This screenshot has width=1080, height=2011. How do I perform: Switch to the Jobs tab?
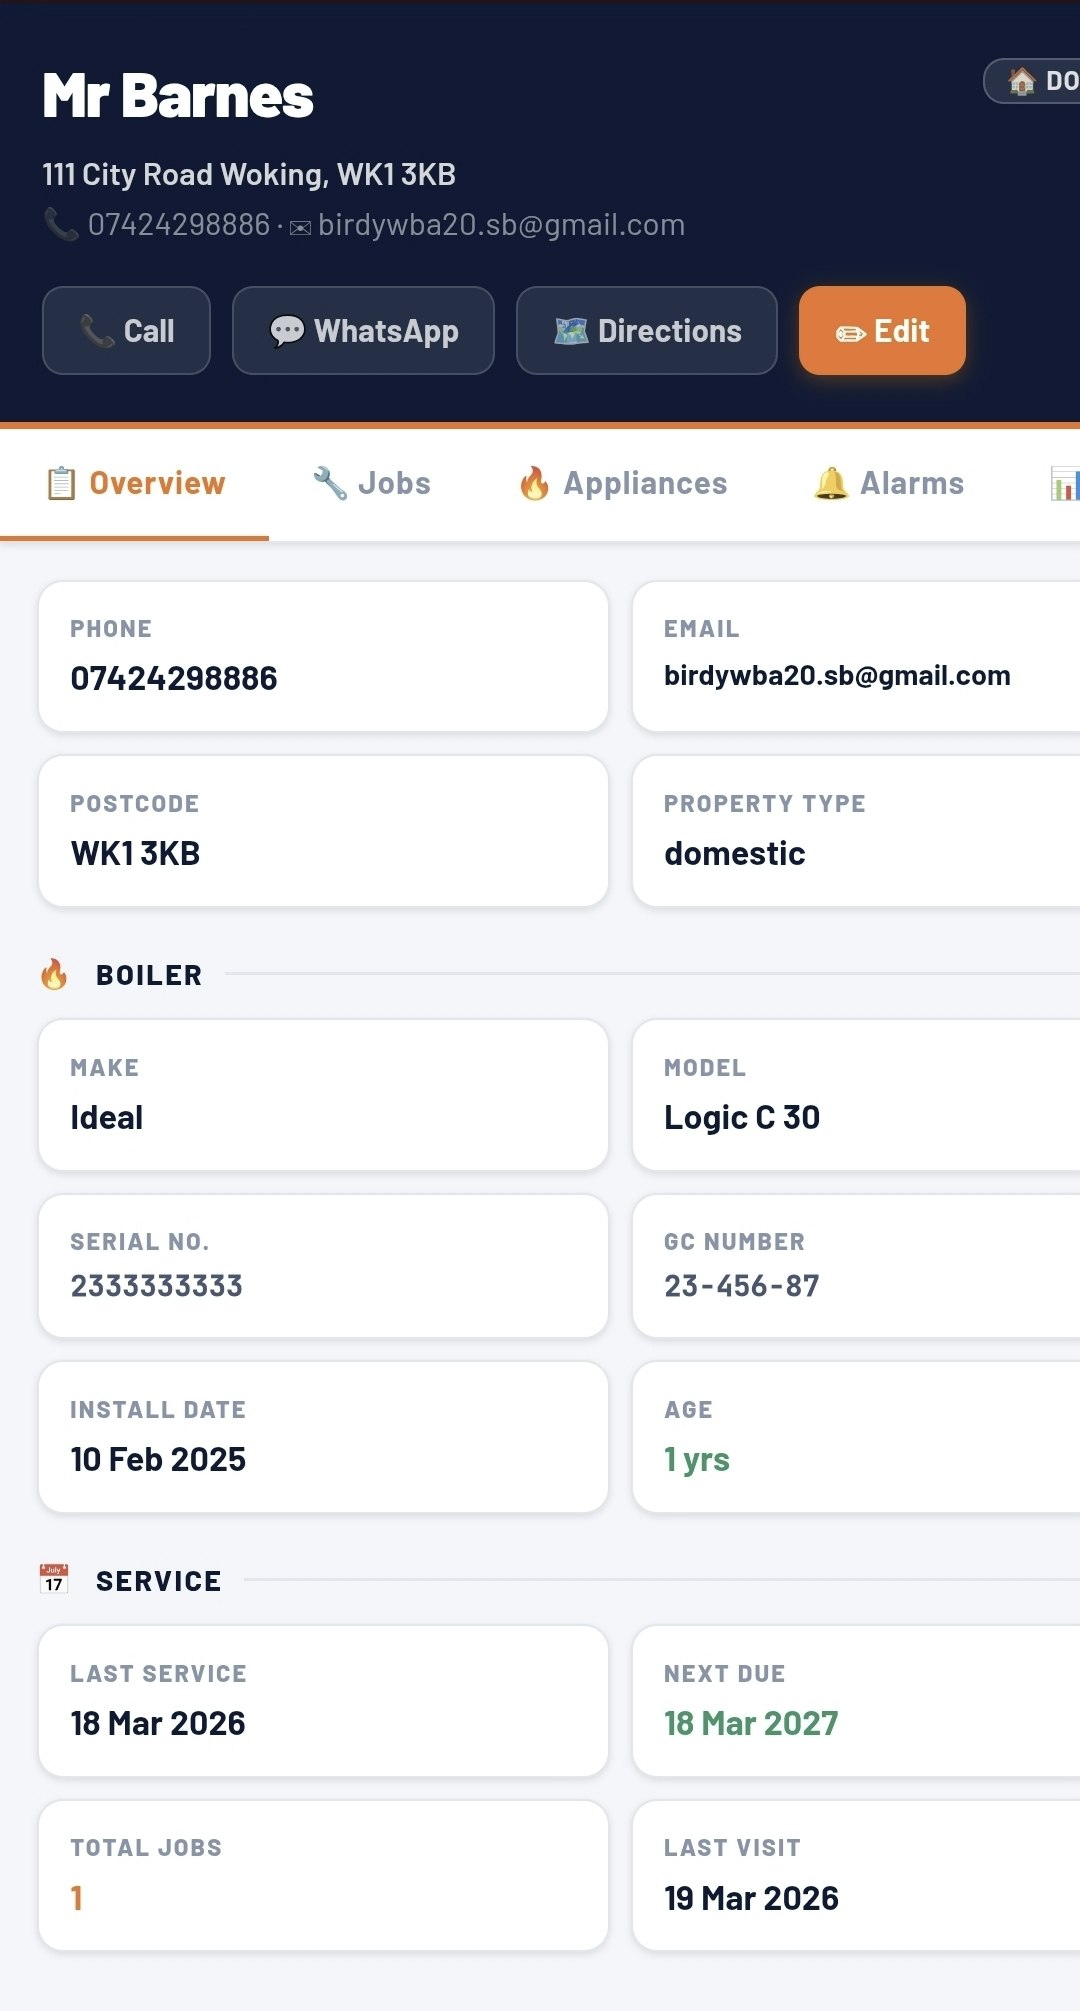coord(371,484)
